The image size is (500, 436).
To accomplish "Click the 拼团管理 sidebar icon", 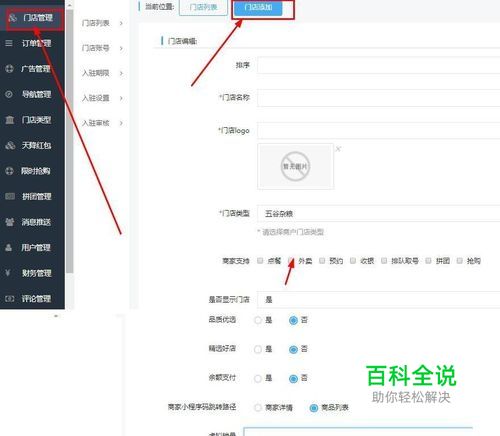I will tap(10, 196).
